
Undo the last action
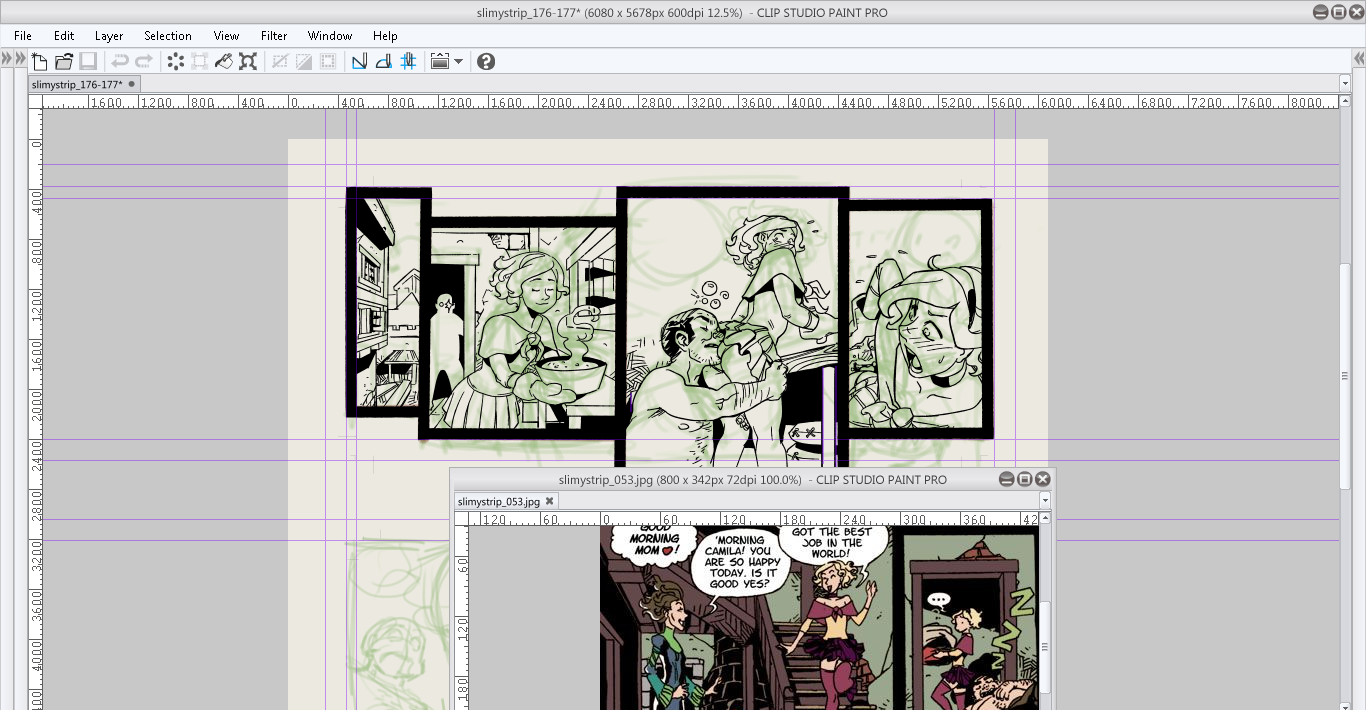click(120, 61)
